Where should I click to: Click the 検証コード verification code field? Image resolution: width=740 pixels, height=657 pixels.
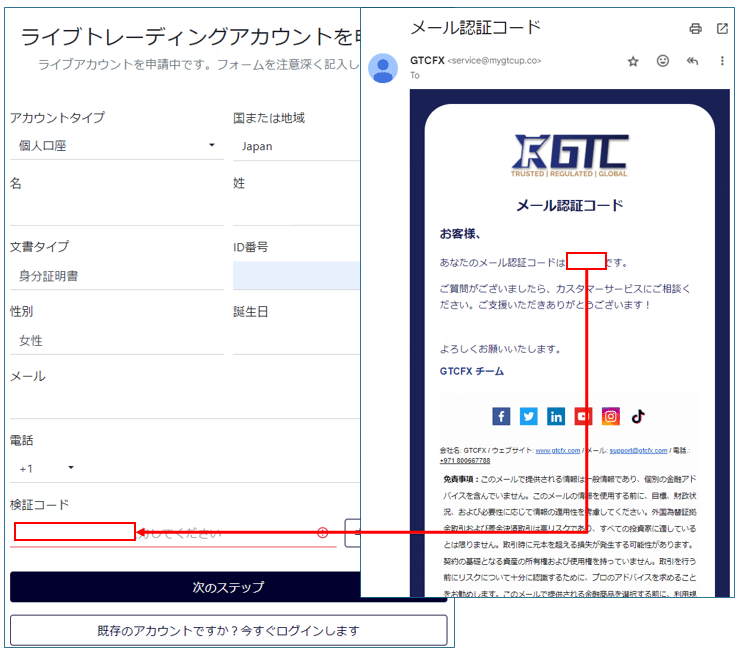click(173, 533)
